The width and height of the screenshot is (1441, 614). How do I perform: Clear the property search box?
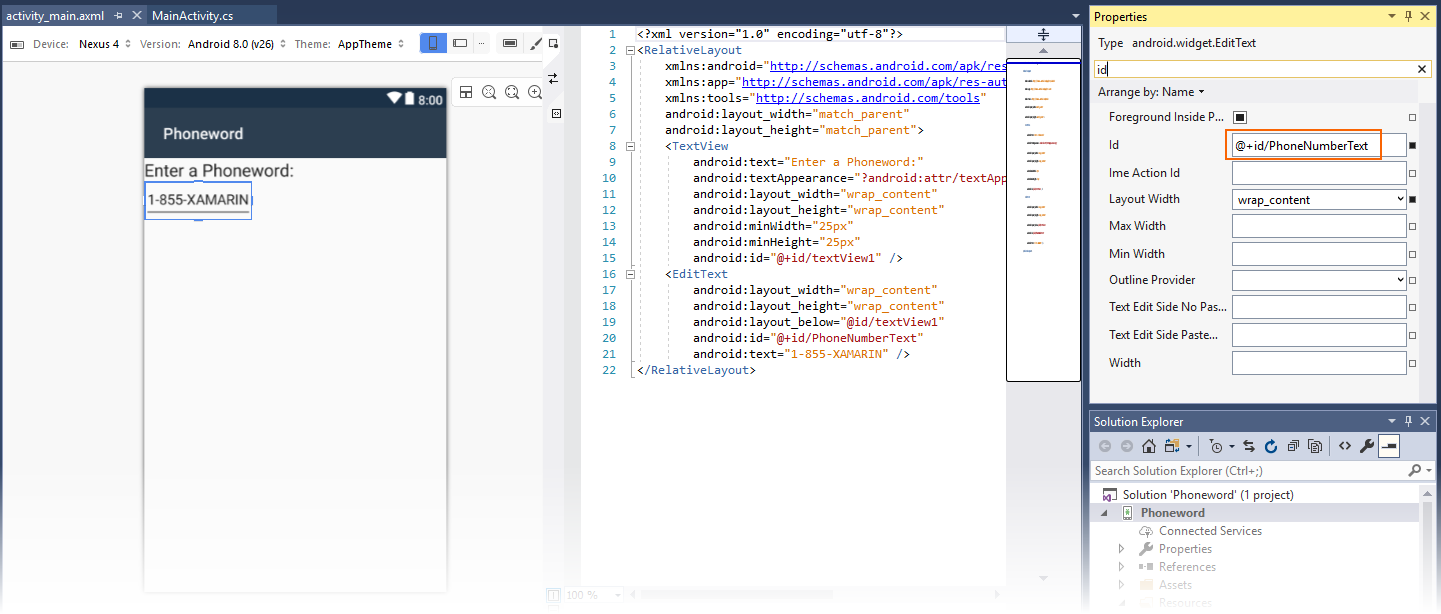(1423, 69)
